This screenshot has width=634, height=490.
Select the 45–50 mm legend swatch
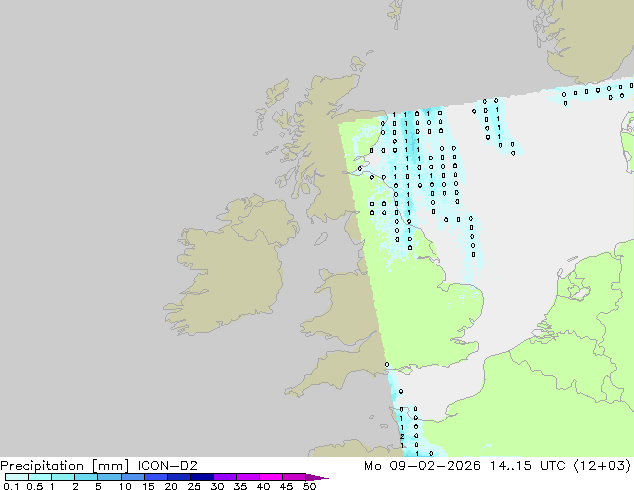click(294, 477)
